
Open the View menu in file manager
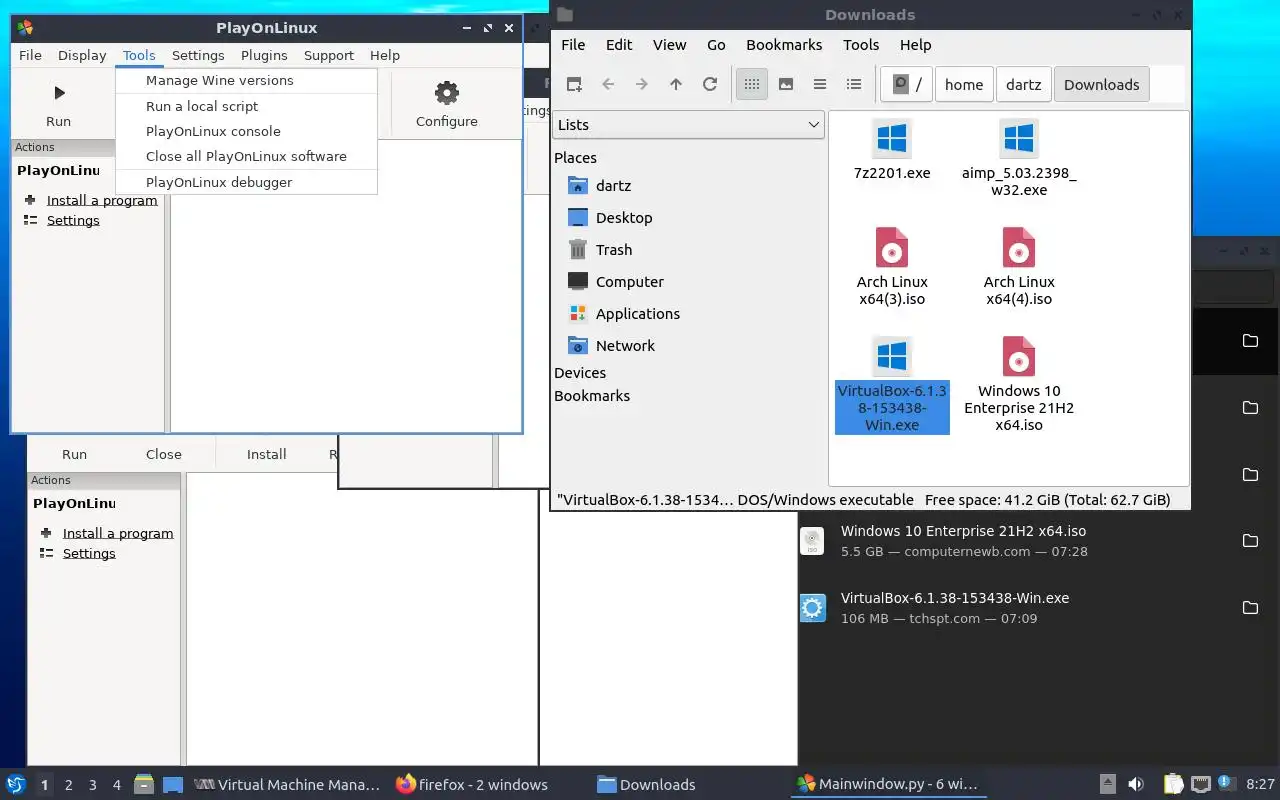(x=669, y=45)
